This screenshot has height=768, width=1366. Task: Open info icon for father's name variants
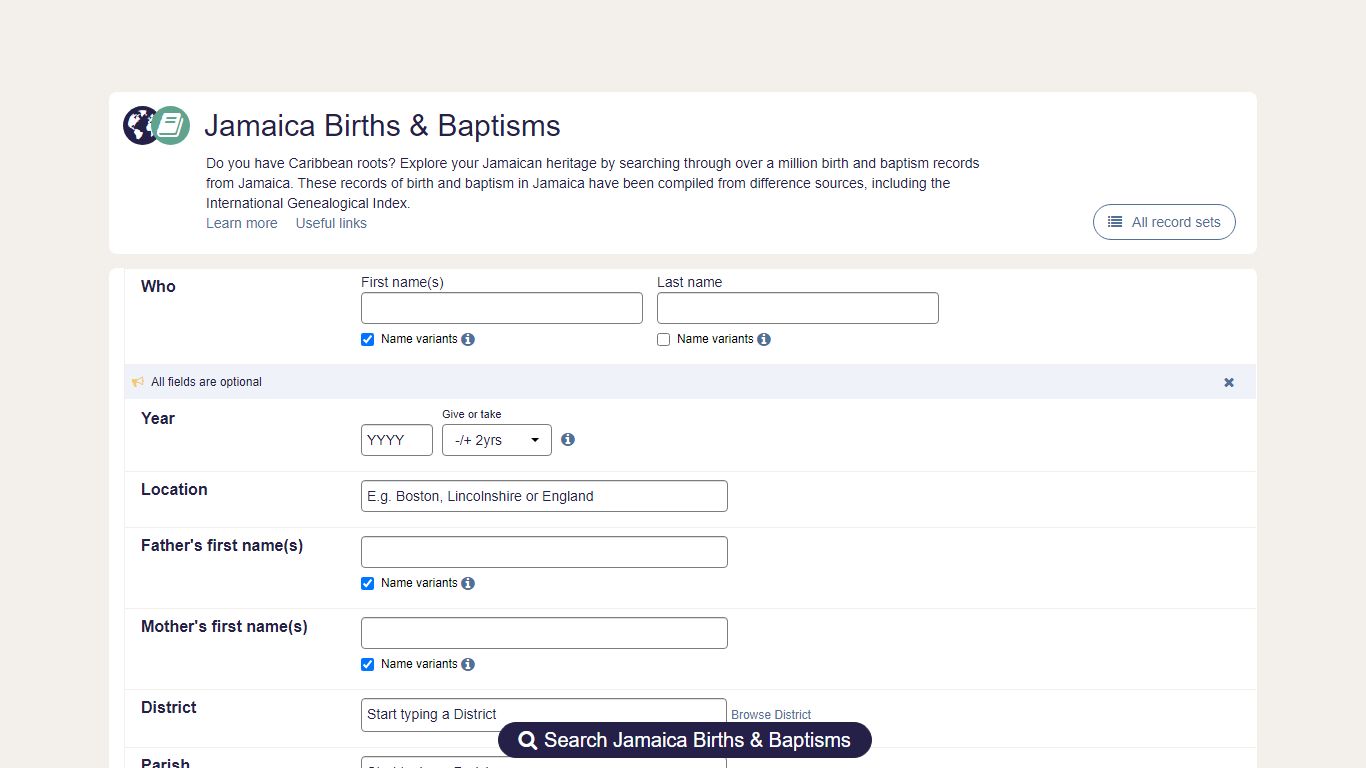468,583
